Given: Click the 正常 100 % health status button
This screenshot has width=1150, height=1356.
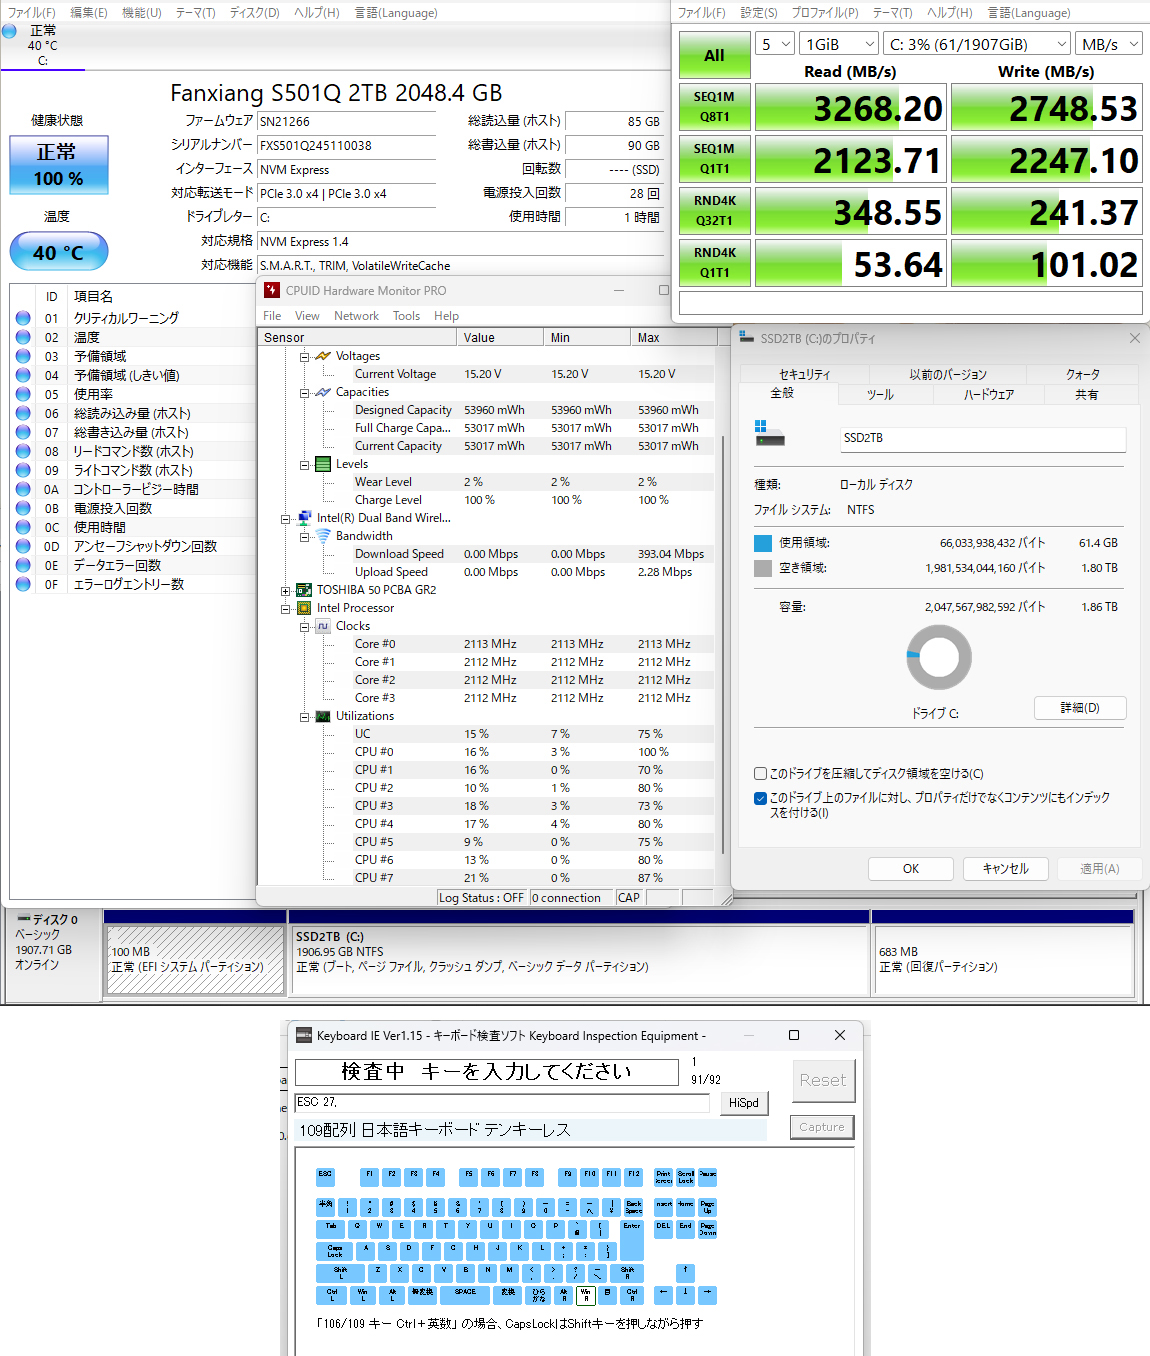Looking at the screenshot, I should coord(58,165).
